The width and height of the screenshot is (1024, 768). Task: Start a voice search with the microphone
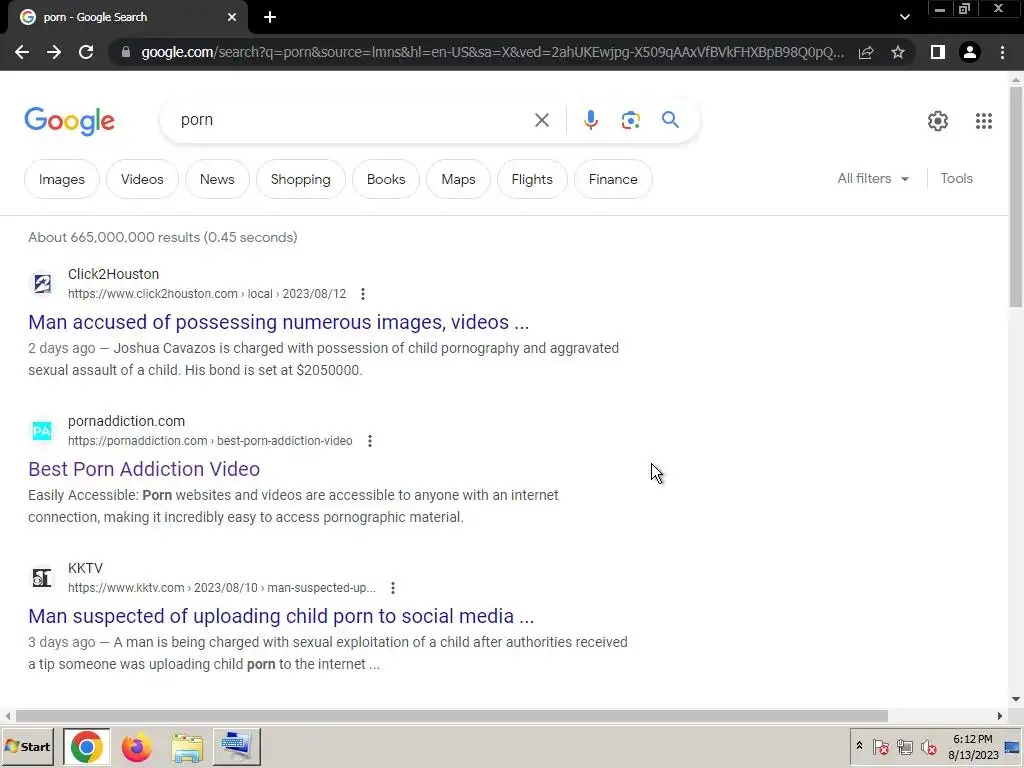tap(590, 120)
